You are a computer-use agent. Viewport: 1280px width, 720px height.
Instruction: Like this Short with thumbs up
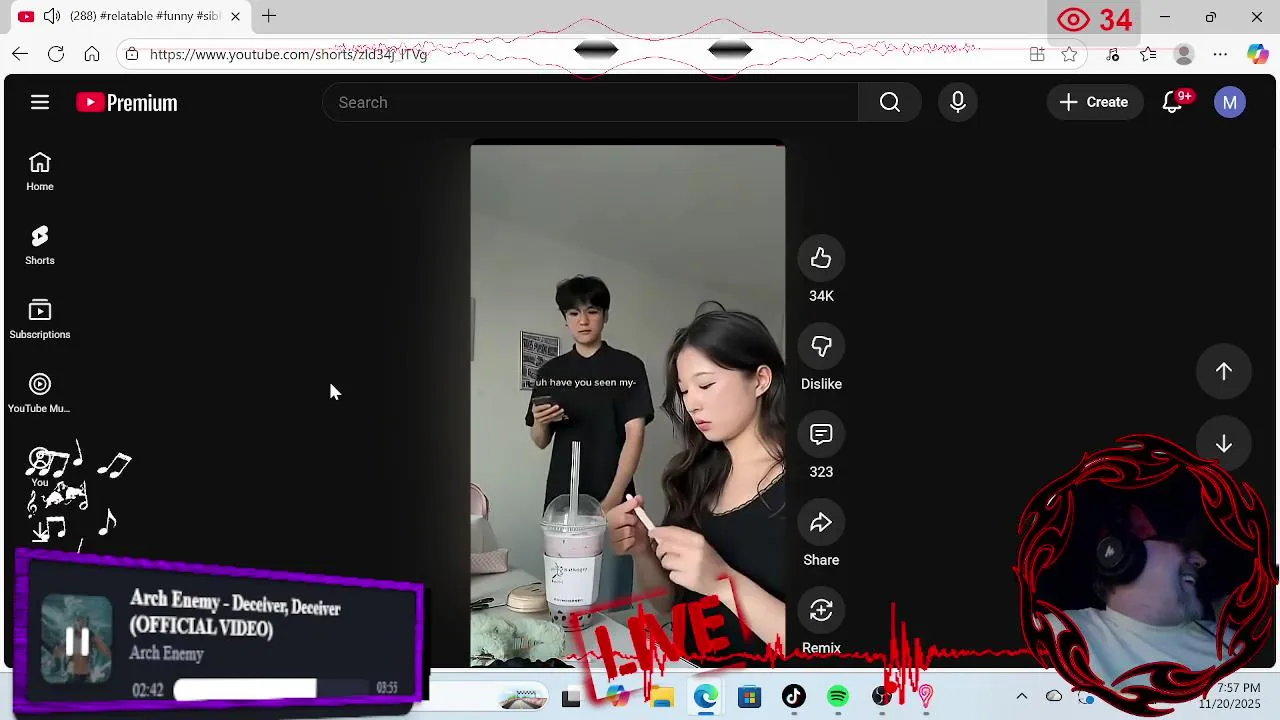tap(821, 259)
